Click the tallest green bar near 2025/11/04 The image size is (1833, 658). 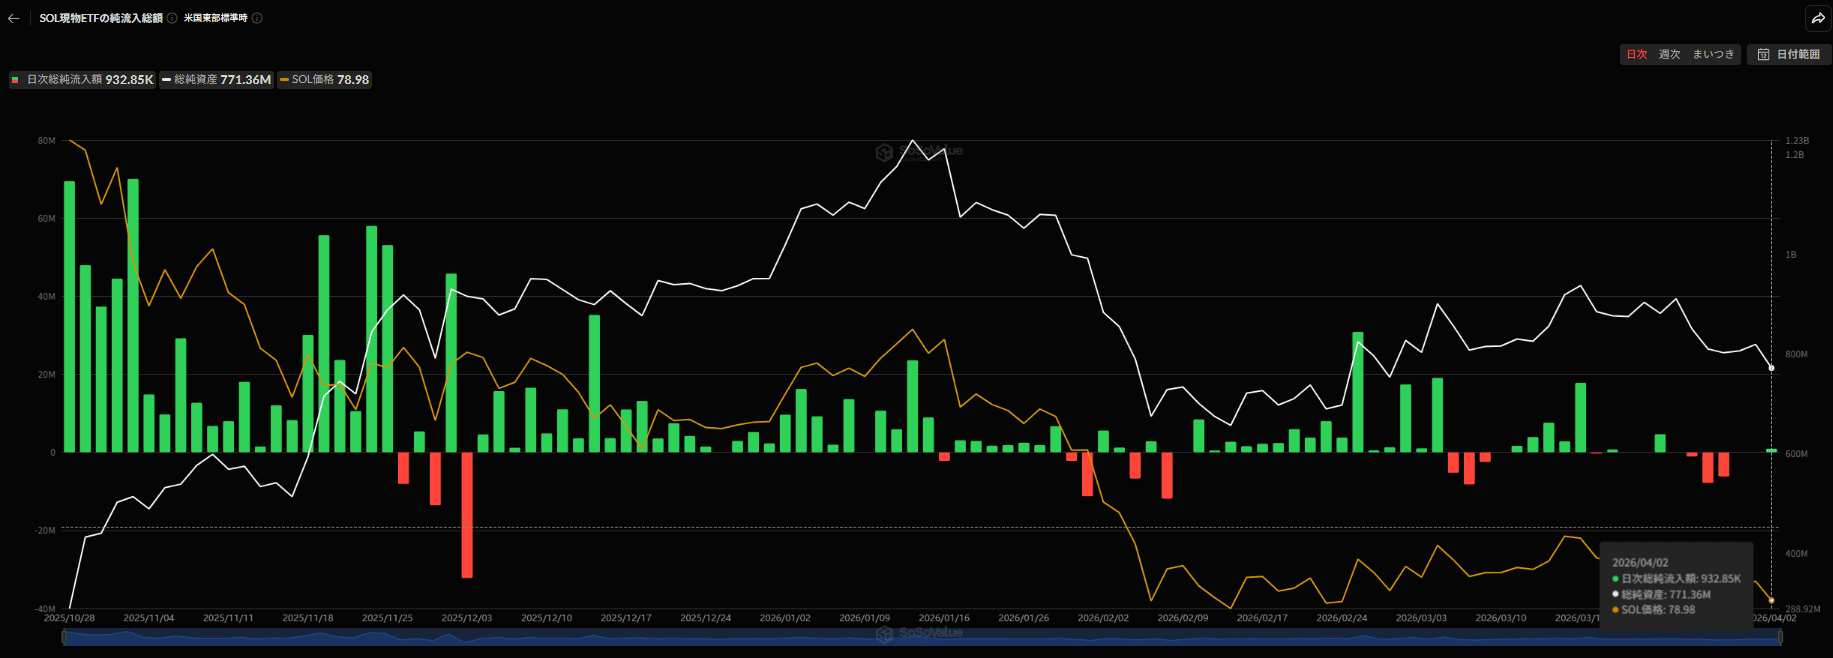point(133,315)
